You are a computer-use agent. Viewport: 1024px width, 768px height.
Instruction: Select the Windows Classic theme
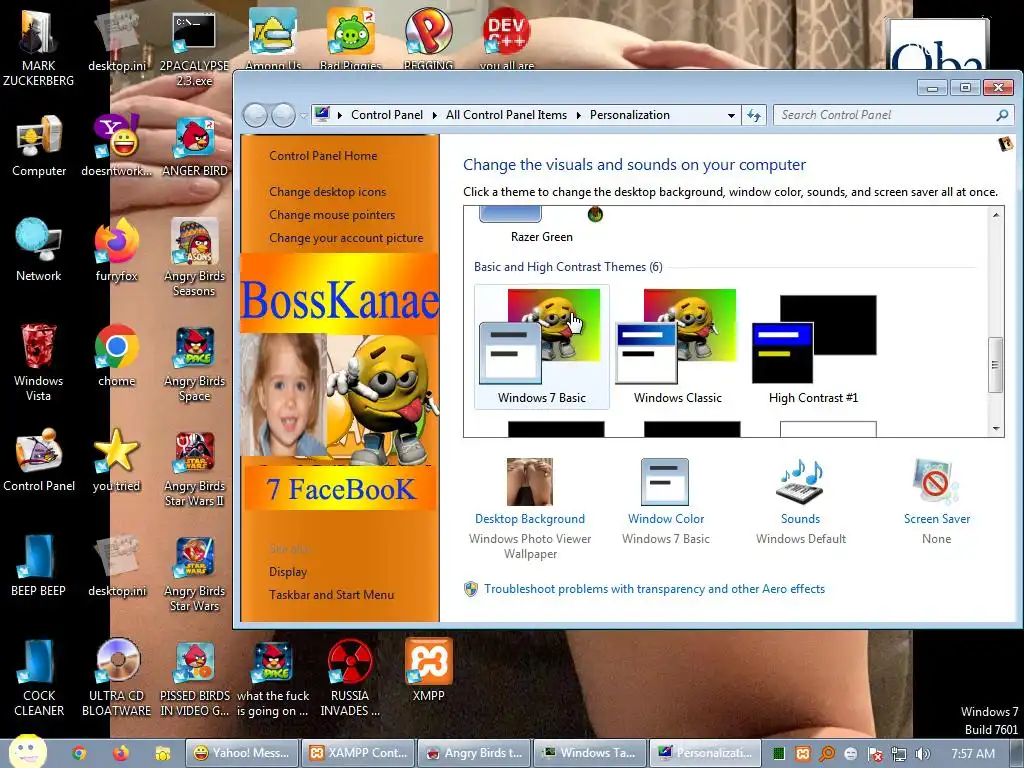[x=677, y=347]
